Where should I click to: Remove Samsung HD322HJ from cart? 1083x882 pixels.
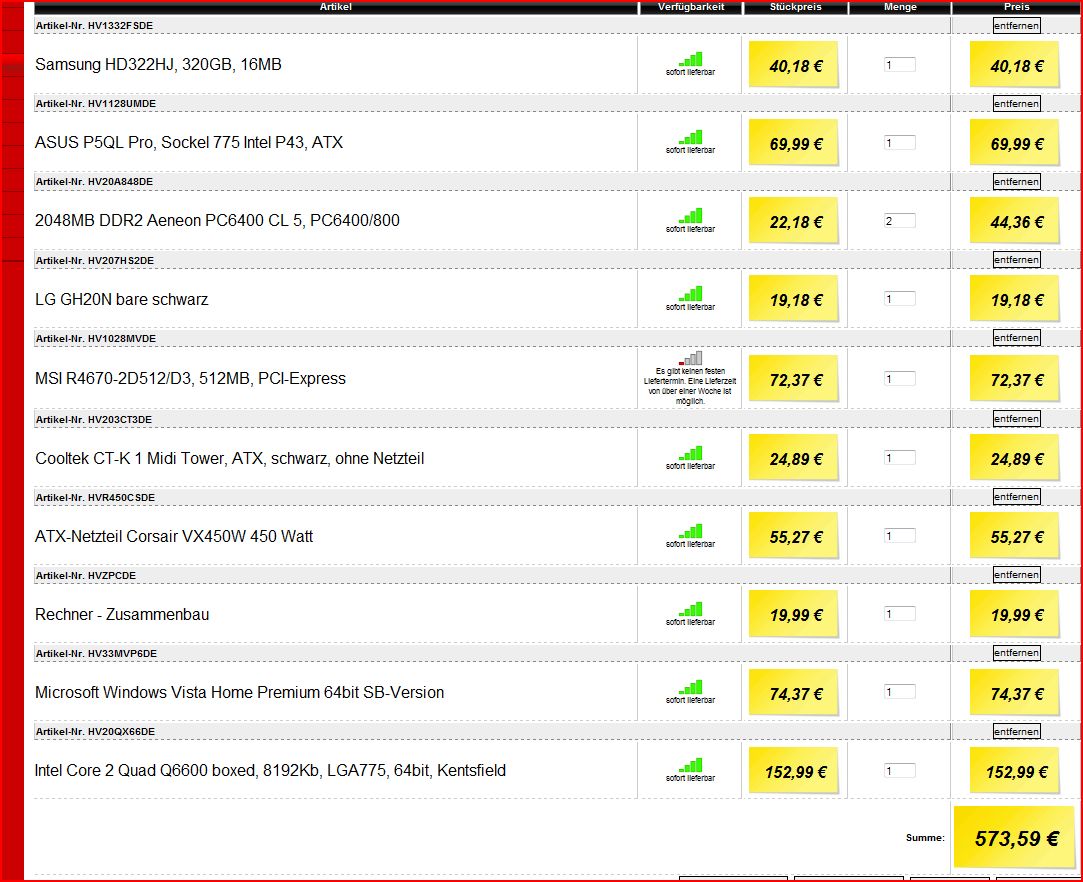(x=1016, y=26)
